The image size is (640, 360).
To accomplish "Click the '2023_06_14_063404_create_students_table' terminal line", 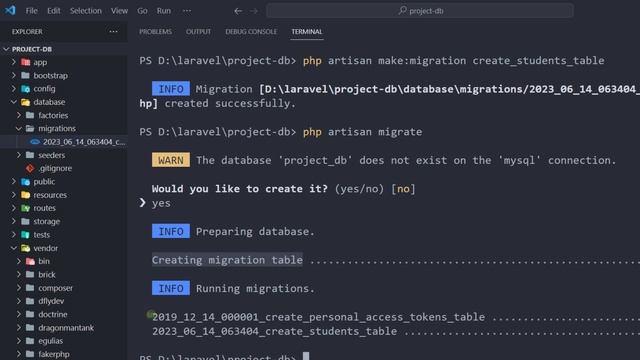I will click(274, 331).
